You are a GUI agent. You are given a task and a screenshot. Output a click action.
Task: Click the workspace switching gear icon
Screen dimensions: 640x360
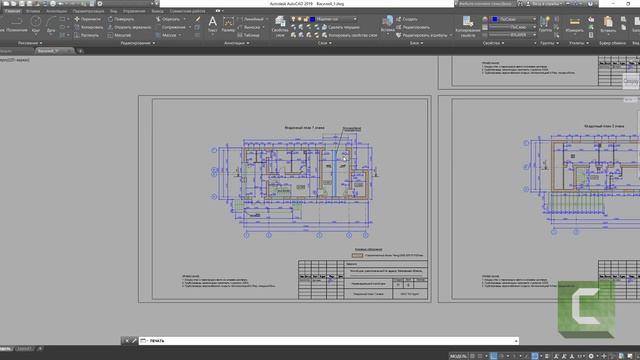coord(591,356)
